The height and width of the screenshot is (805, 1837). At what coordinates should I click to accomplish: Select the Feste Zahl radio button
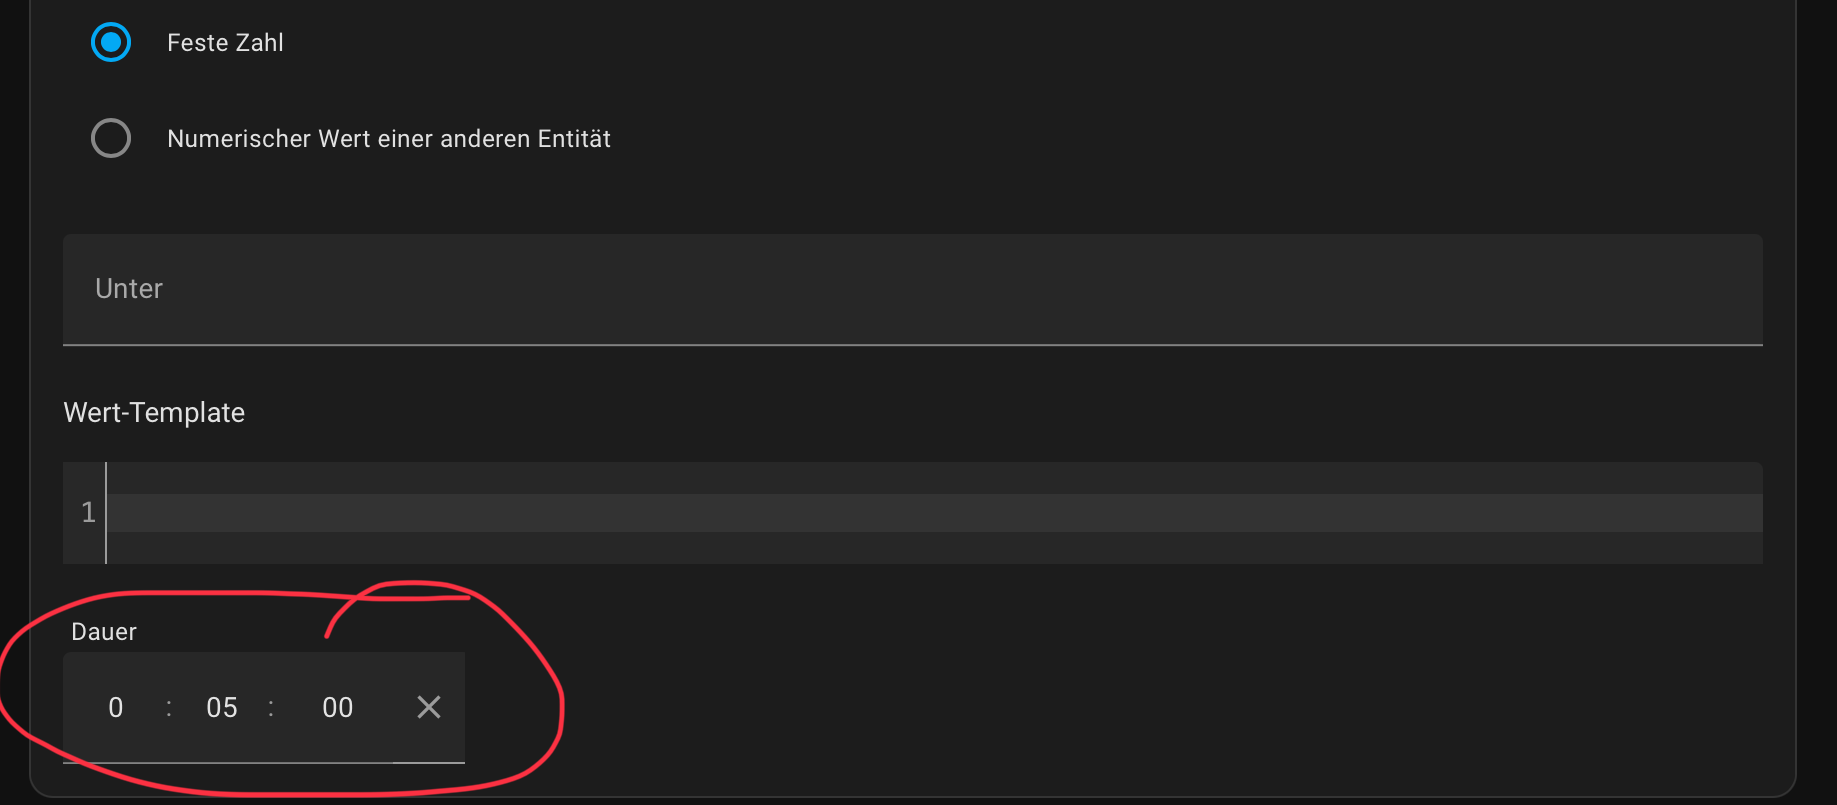pos(111,42)
